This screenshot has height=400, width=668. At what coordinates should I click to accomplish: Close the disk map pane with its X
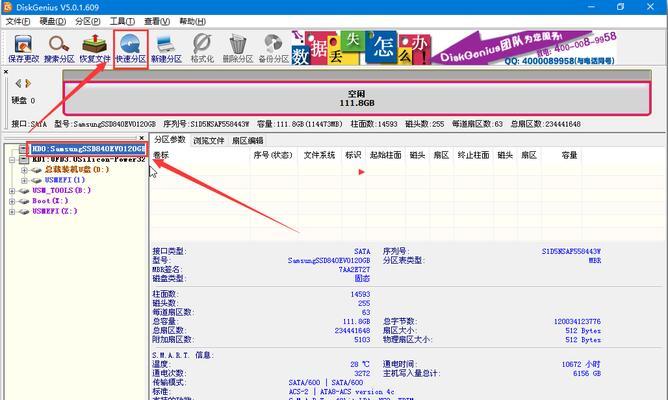[x=6, y=72]
